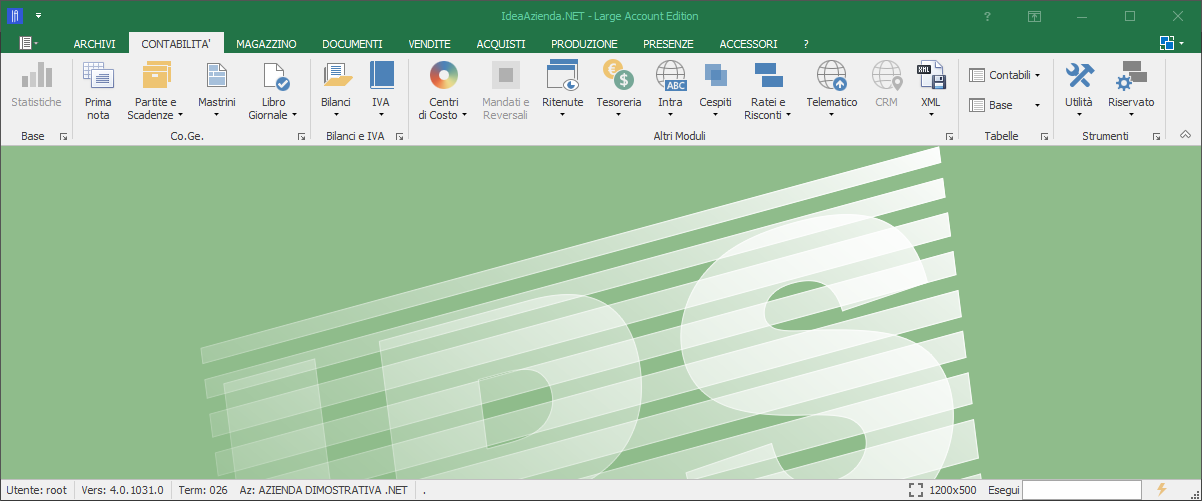The height and width of the screenshot is (501, 1202).
Task: Collapse the ribbon with the chevron arrow
Action: [x=1186, y=135]
